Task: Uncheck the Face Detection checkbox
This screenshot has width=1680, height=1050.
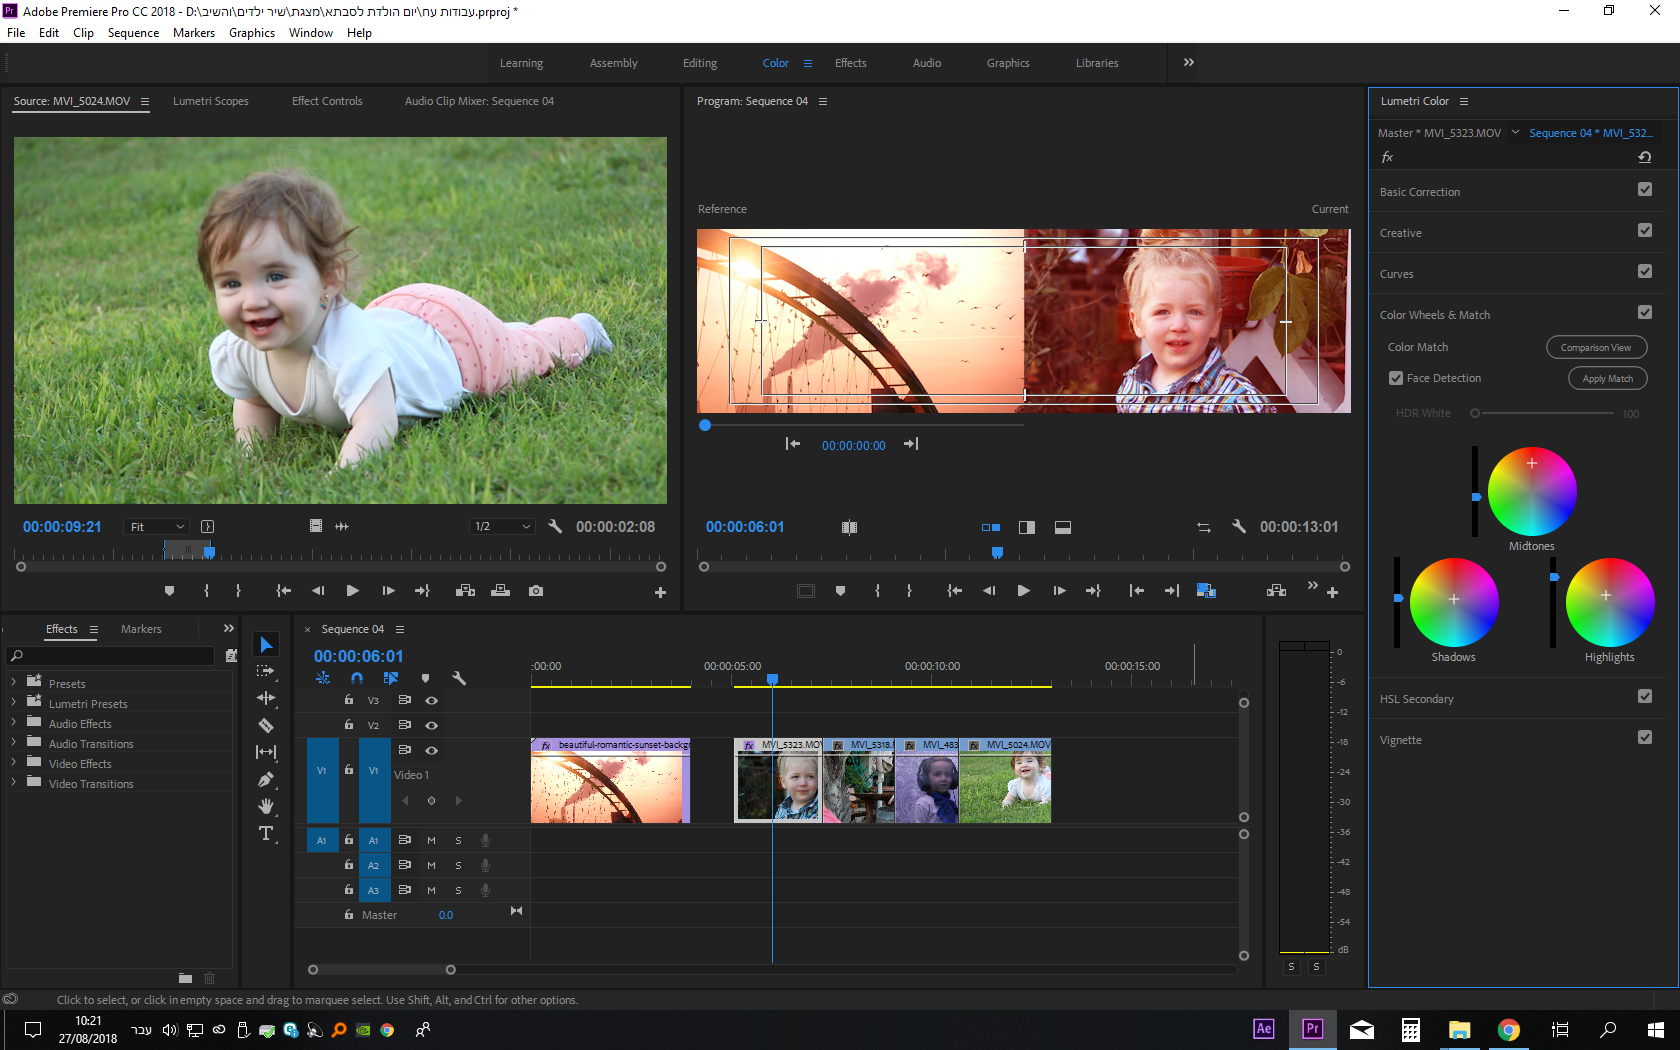Action: coord(1396,378)
